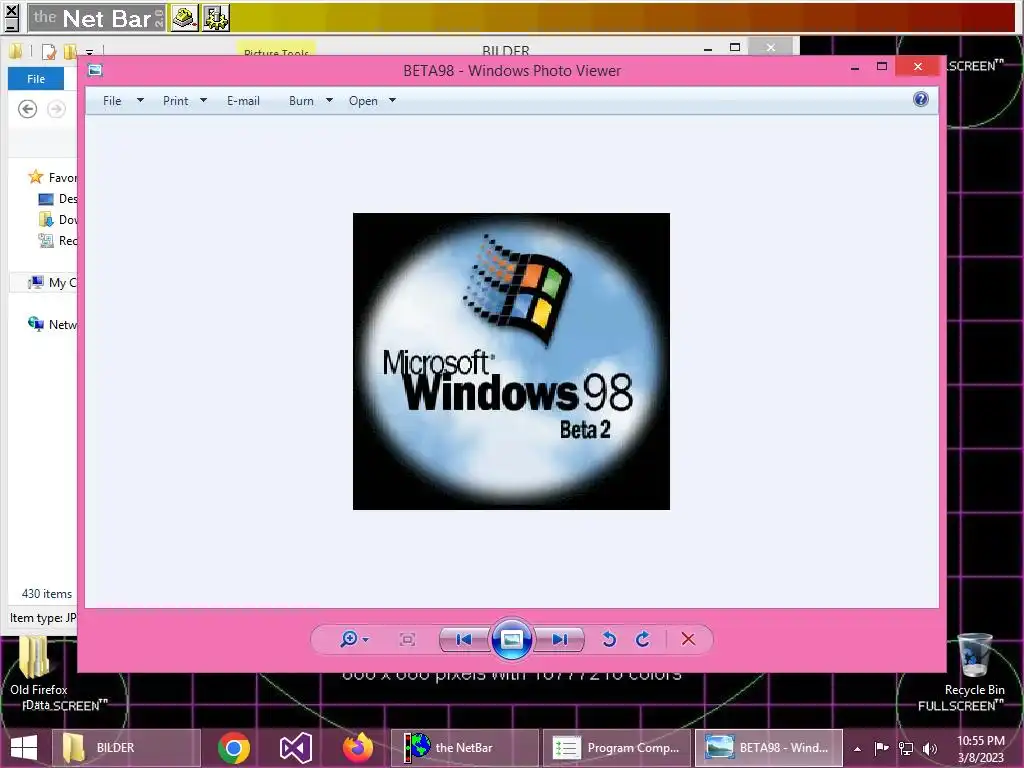Select Favorites in Explorer navigation pane

tap(52, 178)
